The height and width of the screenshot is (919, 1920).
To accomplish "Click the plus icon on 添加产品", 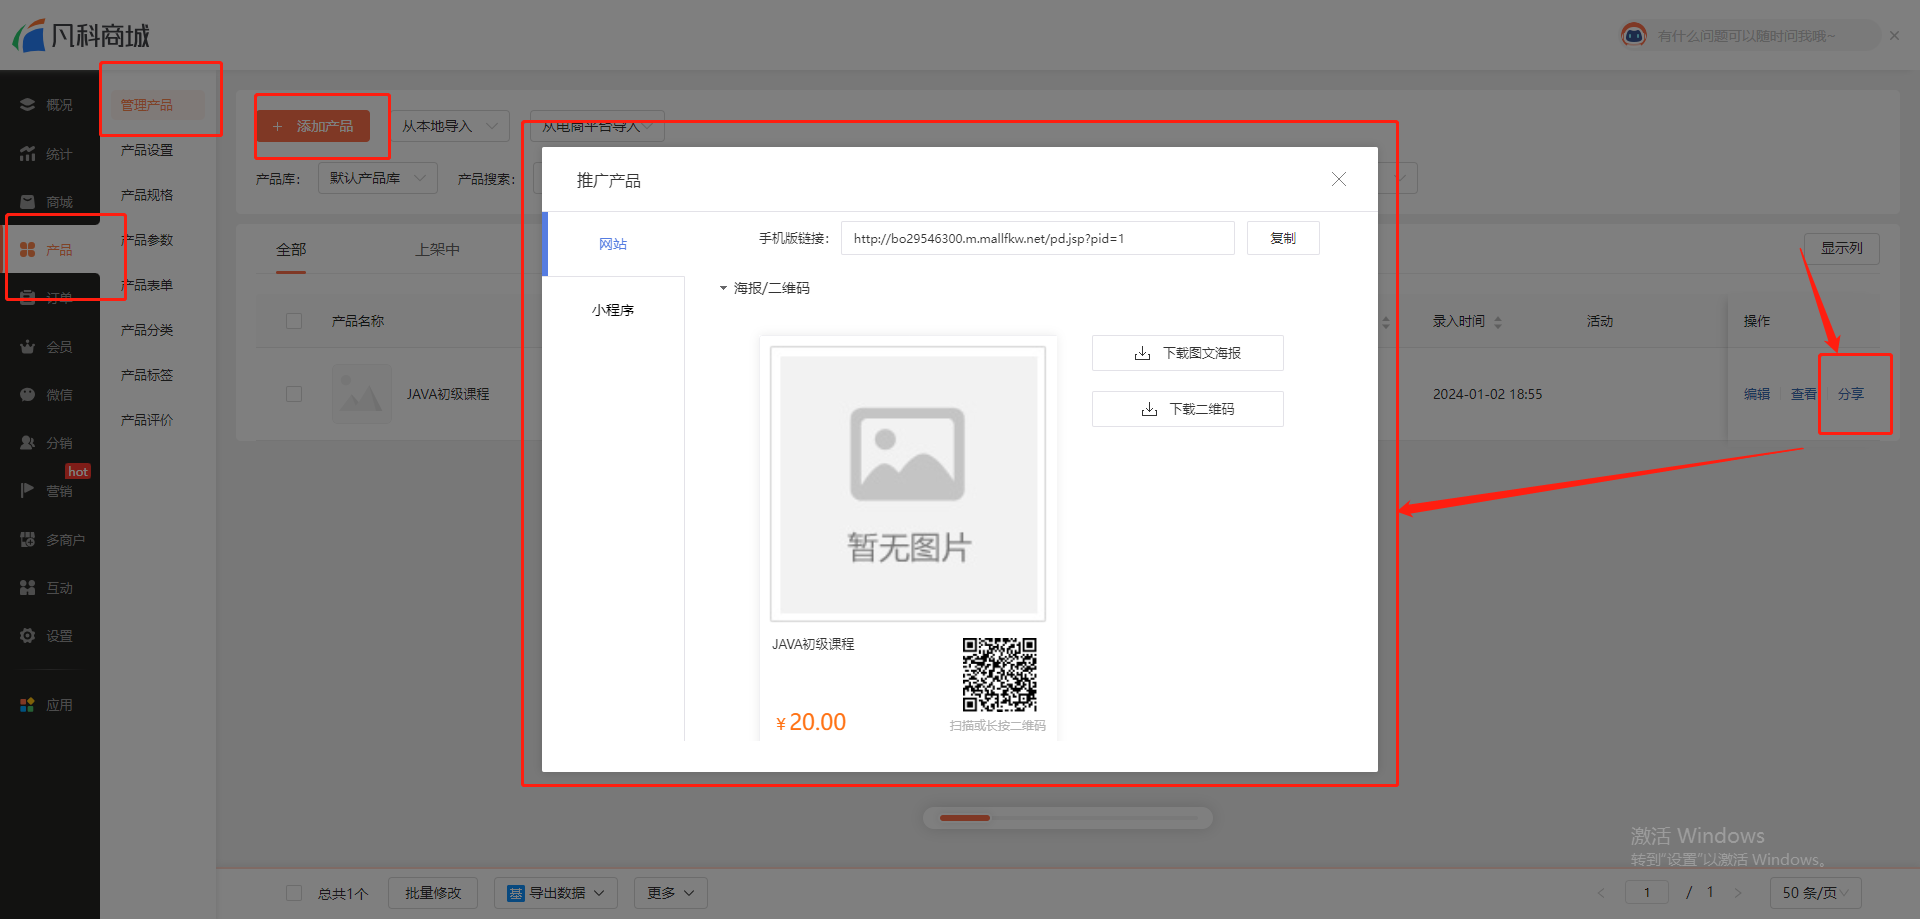I will point(278,127).
